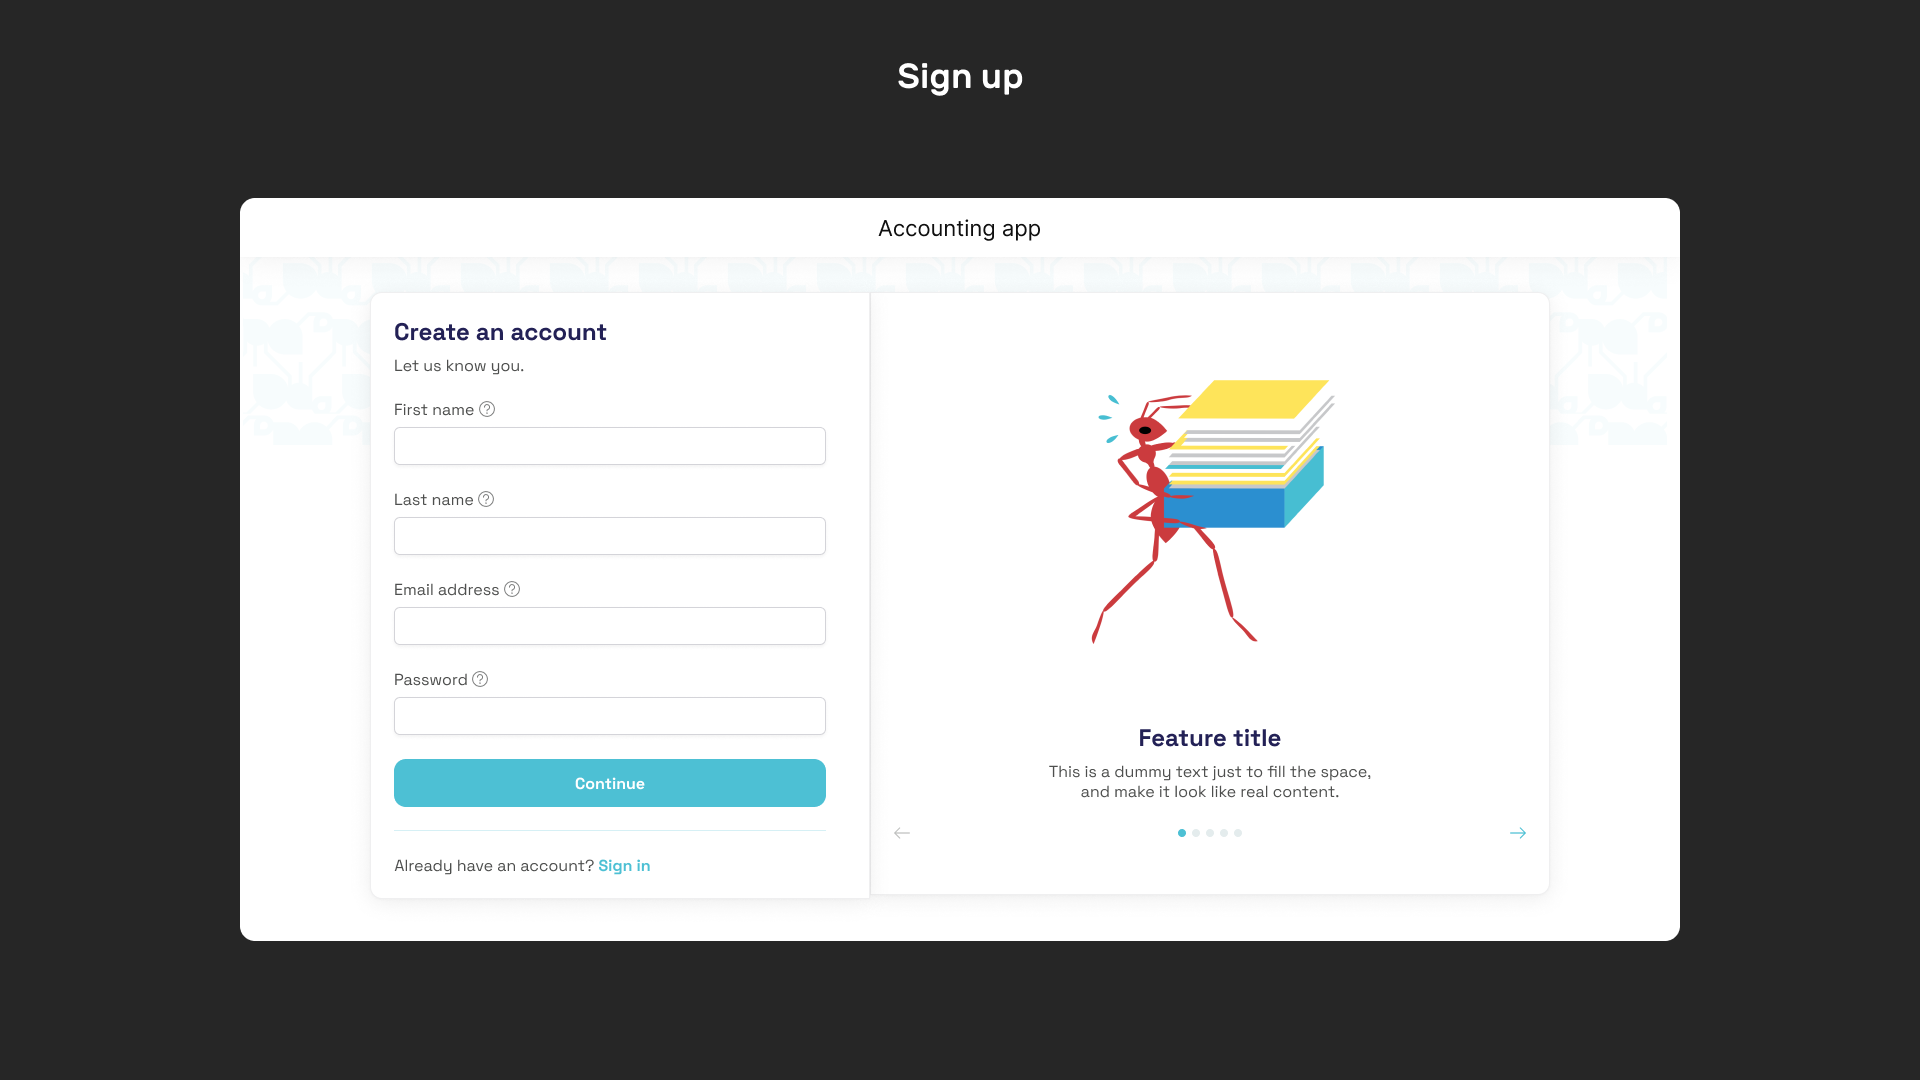Image resolution: width=1920 pixels, height=1080 pixels.
Task: Click the left carousel arrow
Action: point(902,832)
